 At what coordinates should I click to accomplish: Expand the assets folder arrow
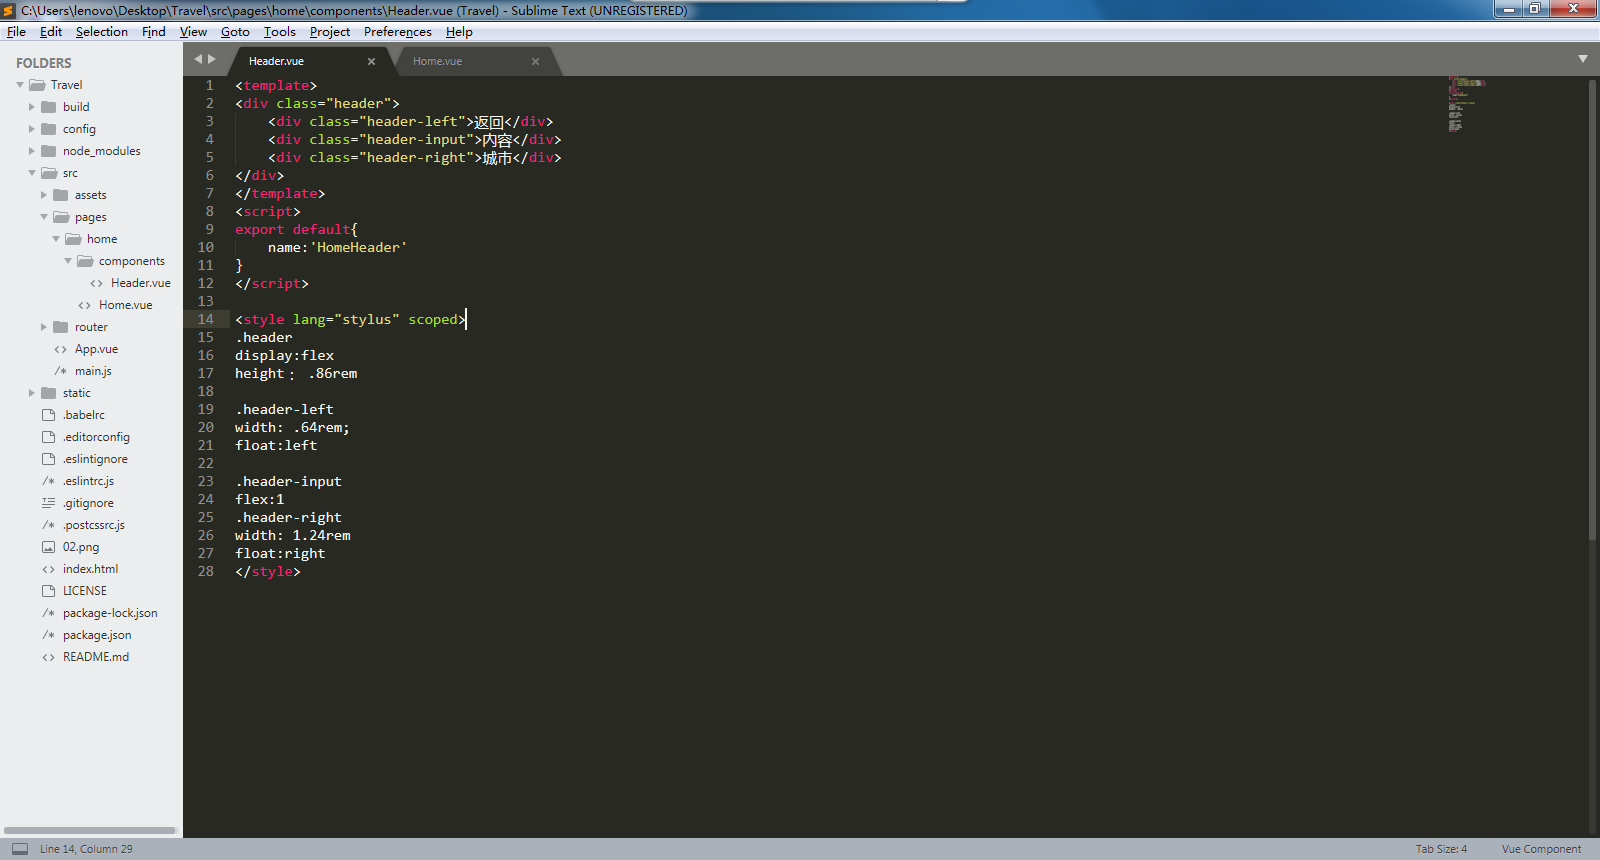(x=44, y=195)
